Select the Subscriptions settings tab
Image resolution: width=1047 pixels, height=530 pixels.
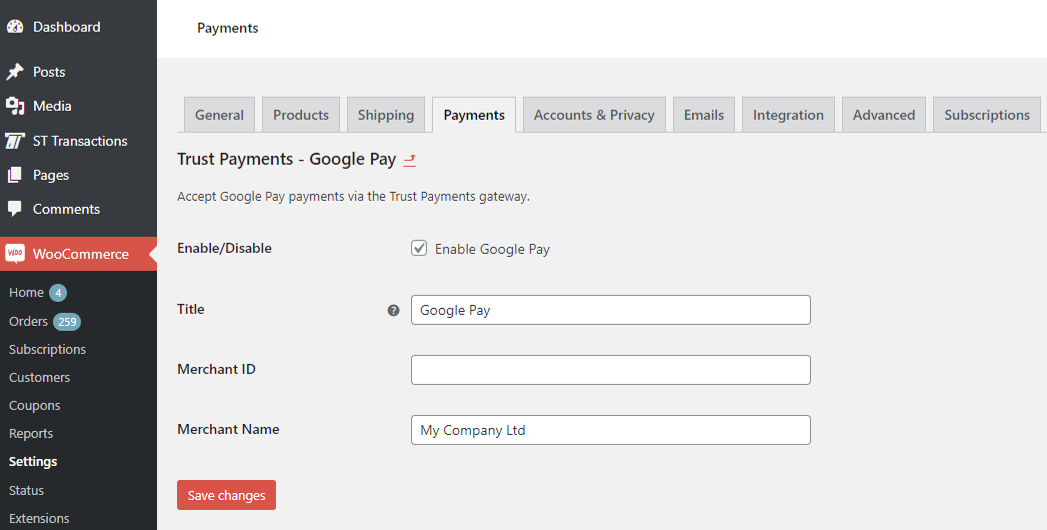[x=986, y=115]
